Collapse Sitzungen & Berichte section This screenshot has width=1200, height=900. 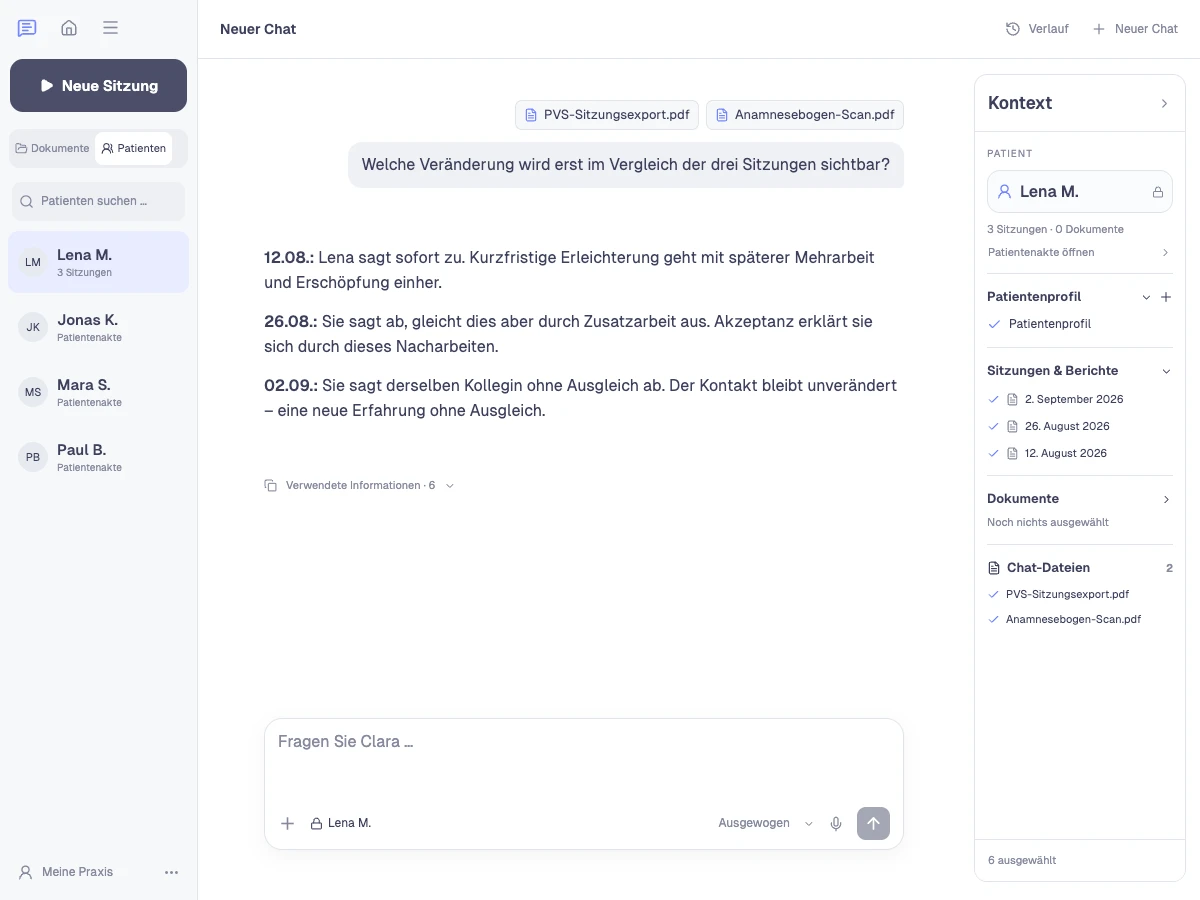pyautogui.click(x=1166, y=371)
